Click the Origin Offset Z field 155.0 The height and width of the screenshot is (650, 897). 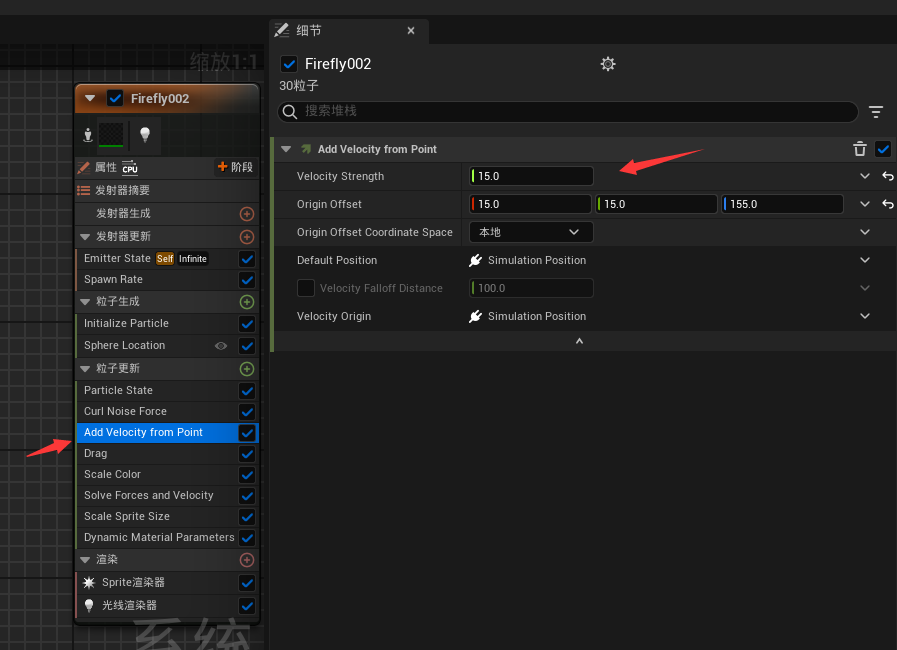782,204
